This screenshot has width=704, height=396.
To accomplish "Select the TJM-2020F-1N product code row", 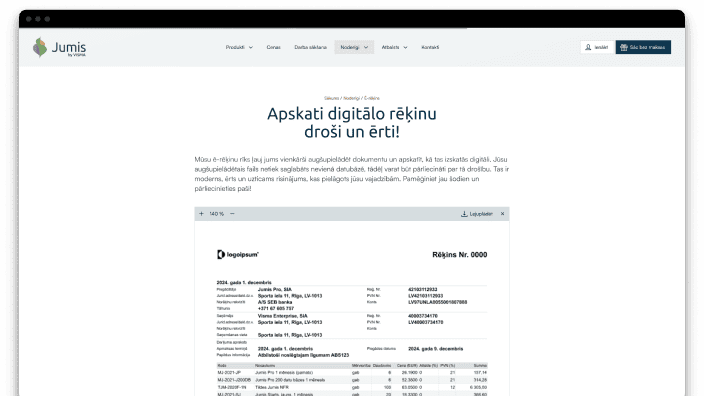I will point(352,387).
